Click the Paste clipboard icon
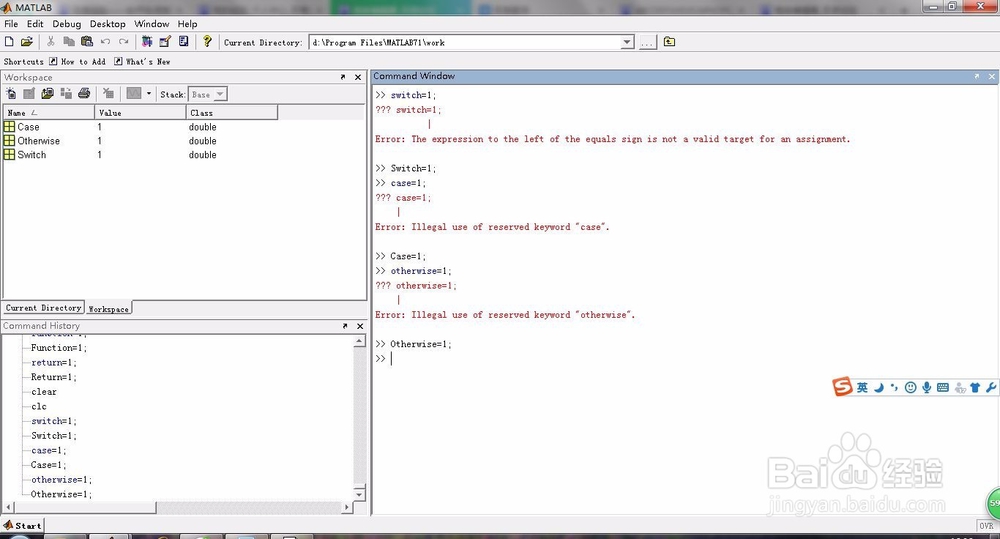The image size is (1000, 539). 87,41
